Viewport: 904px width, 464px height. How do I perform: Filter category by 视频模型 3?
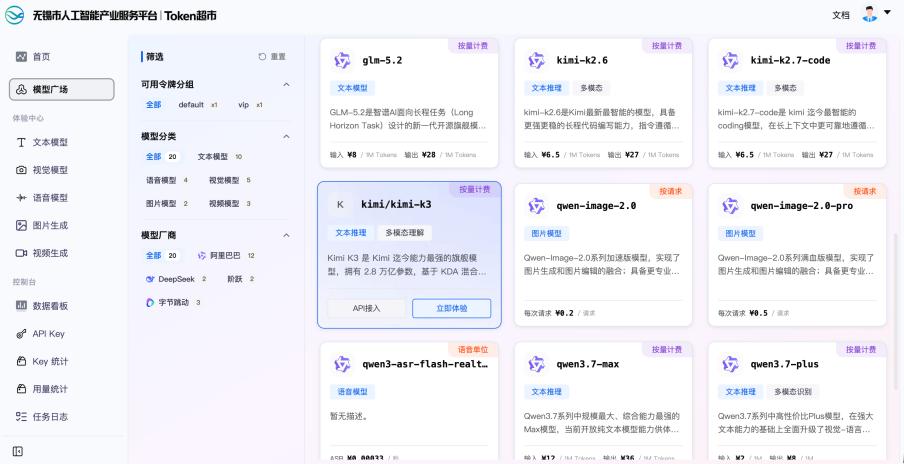tap(230, 203)
